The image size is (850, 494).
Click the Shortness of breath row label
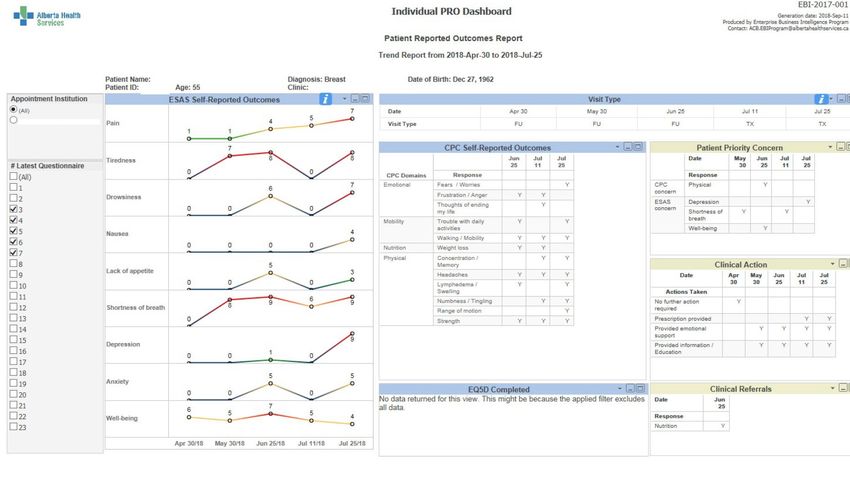pos(136,307)
